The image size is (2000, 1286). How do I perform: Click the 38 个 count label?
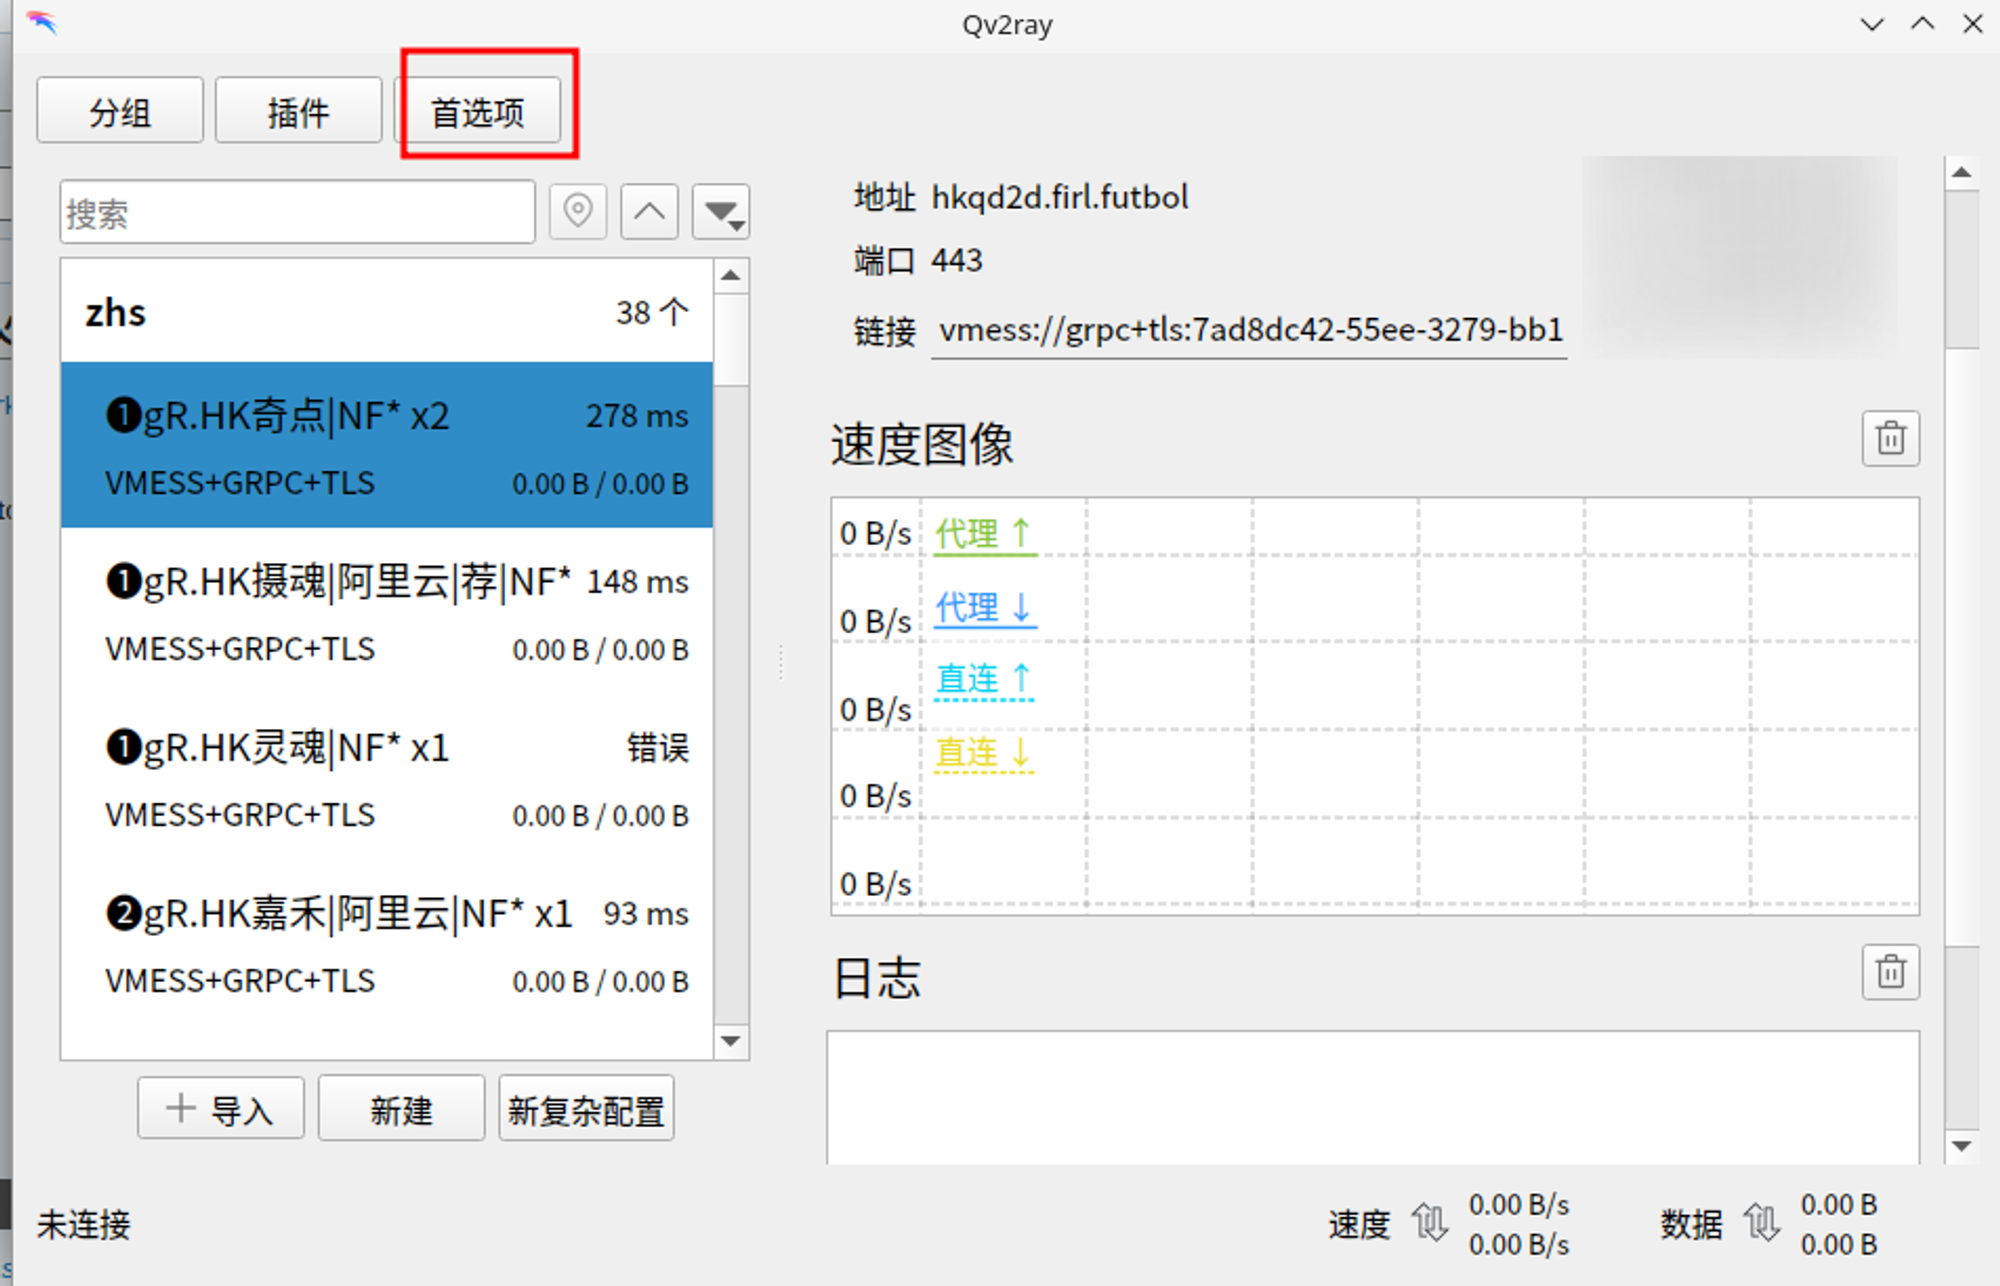click(652, 312)
